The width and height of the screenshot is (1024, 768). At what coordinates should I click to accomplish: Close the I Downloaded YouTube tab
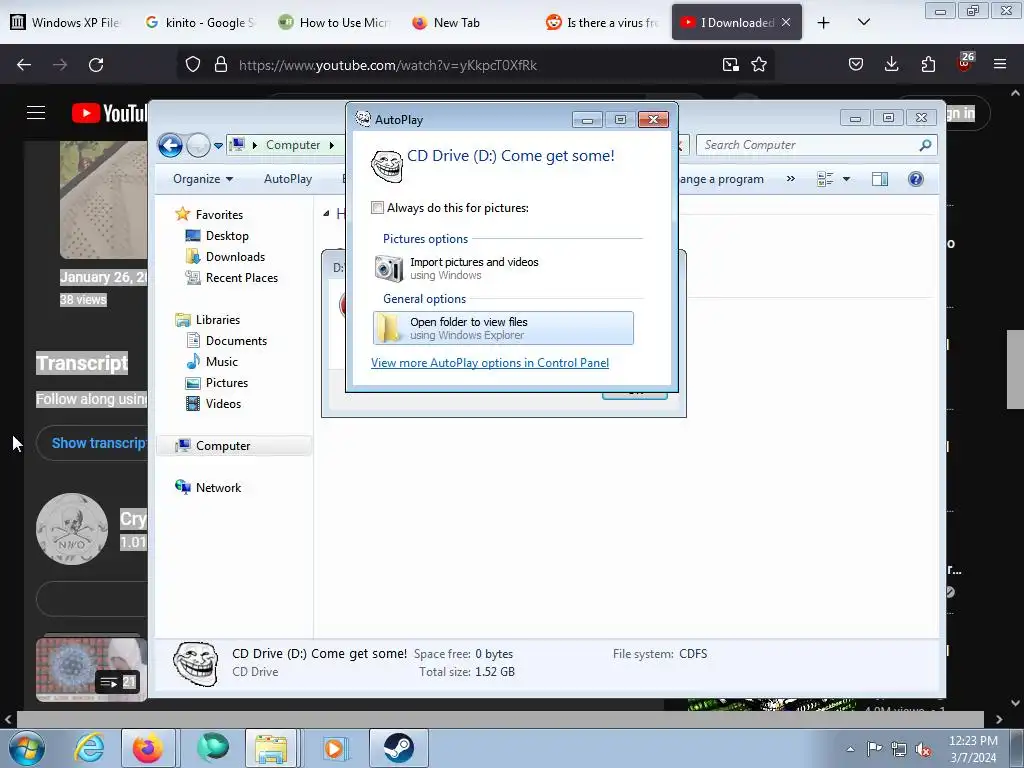click(786, 22)
